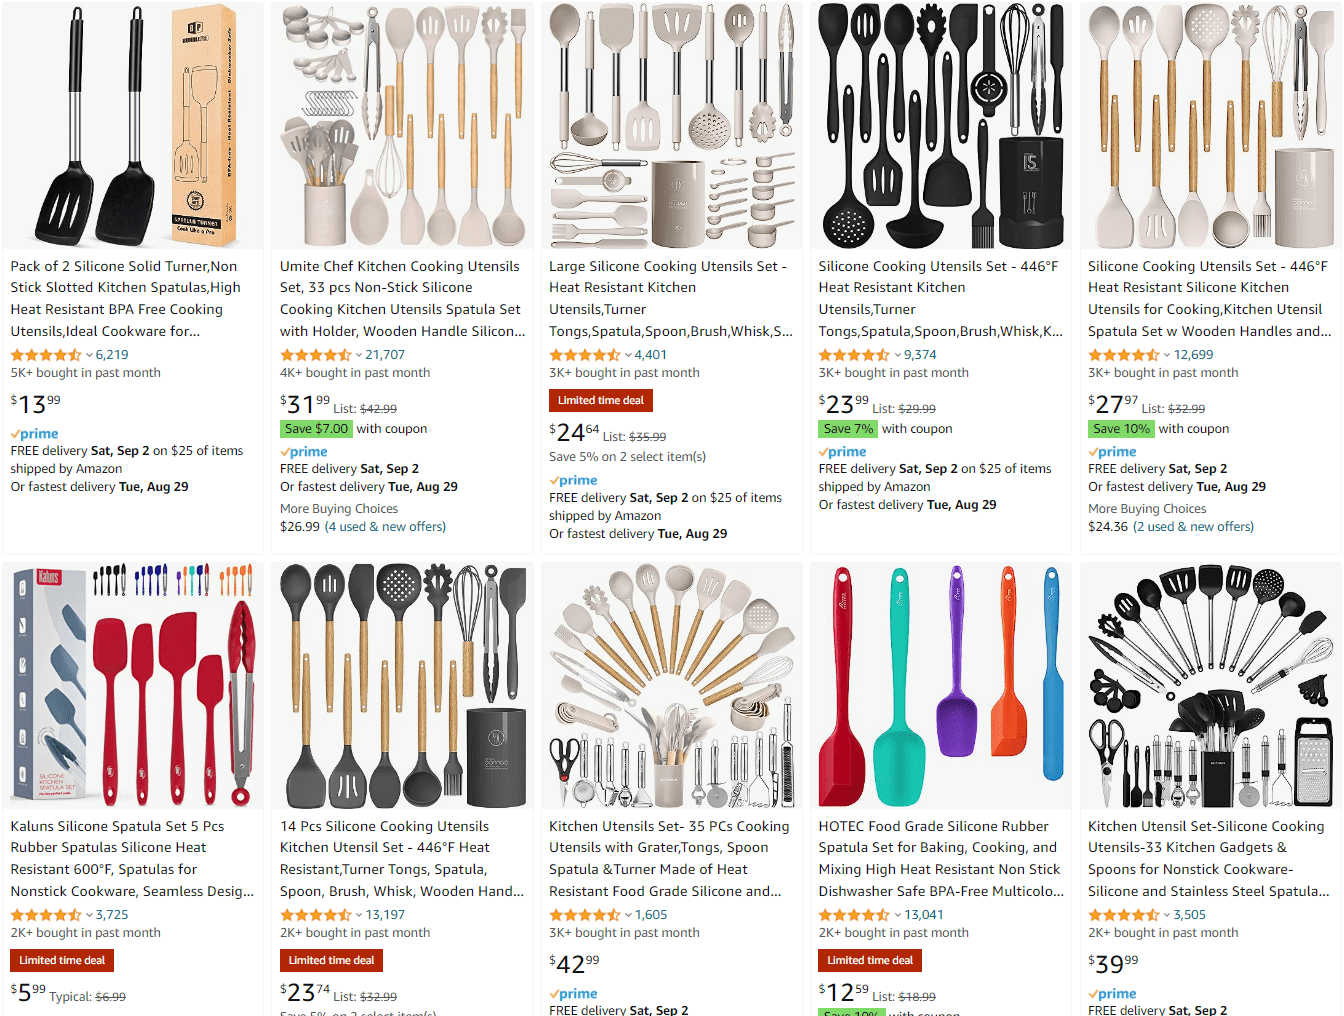Expand star rating popover for 12,699 reviews
The width and height of the screenshot is (1344, 1016).
[1167, 355]
